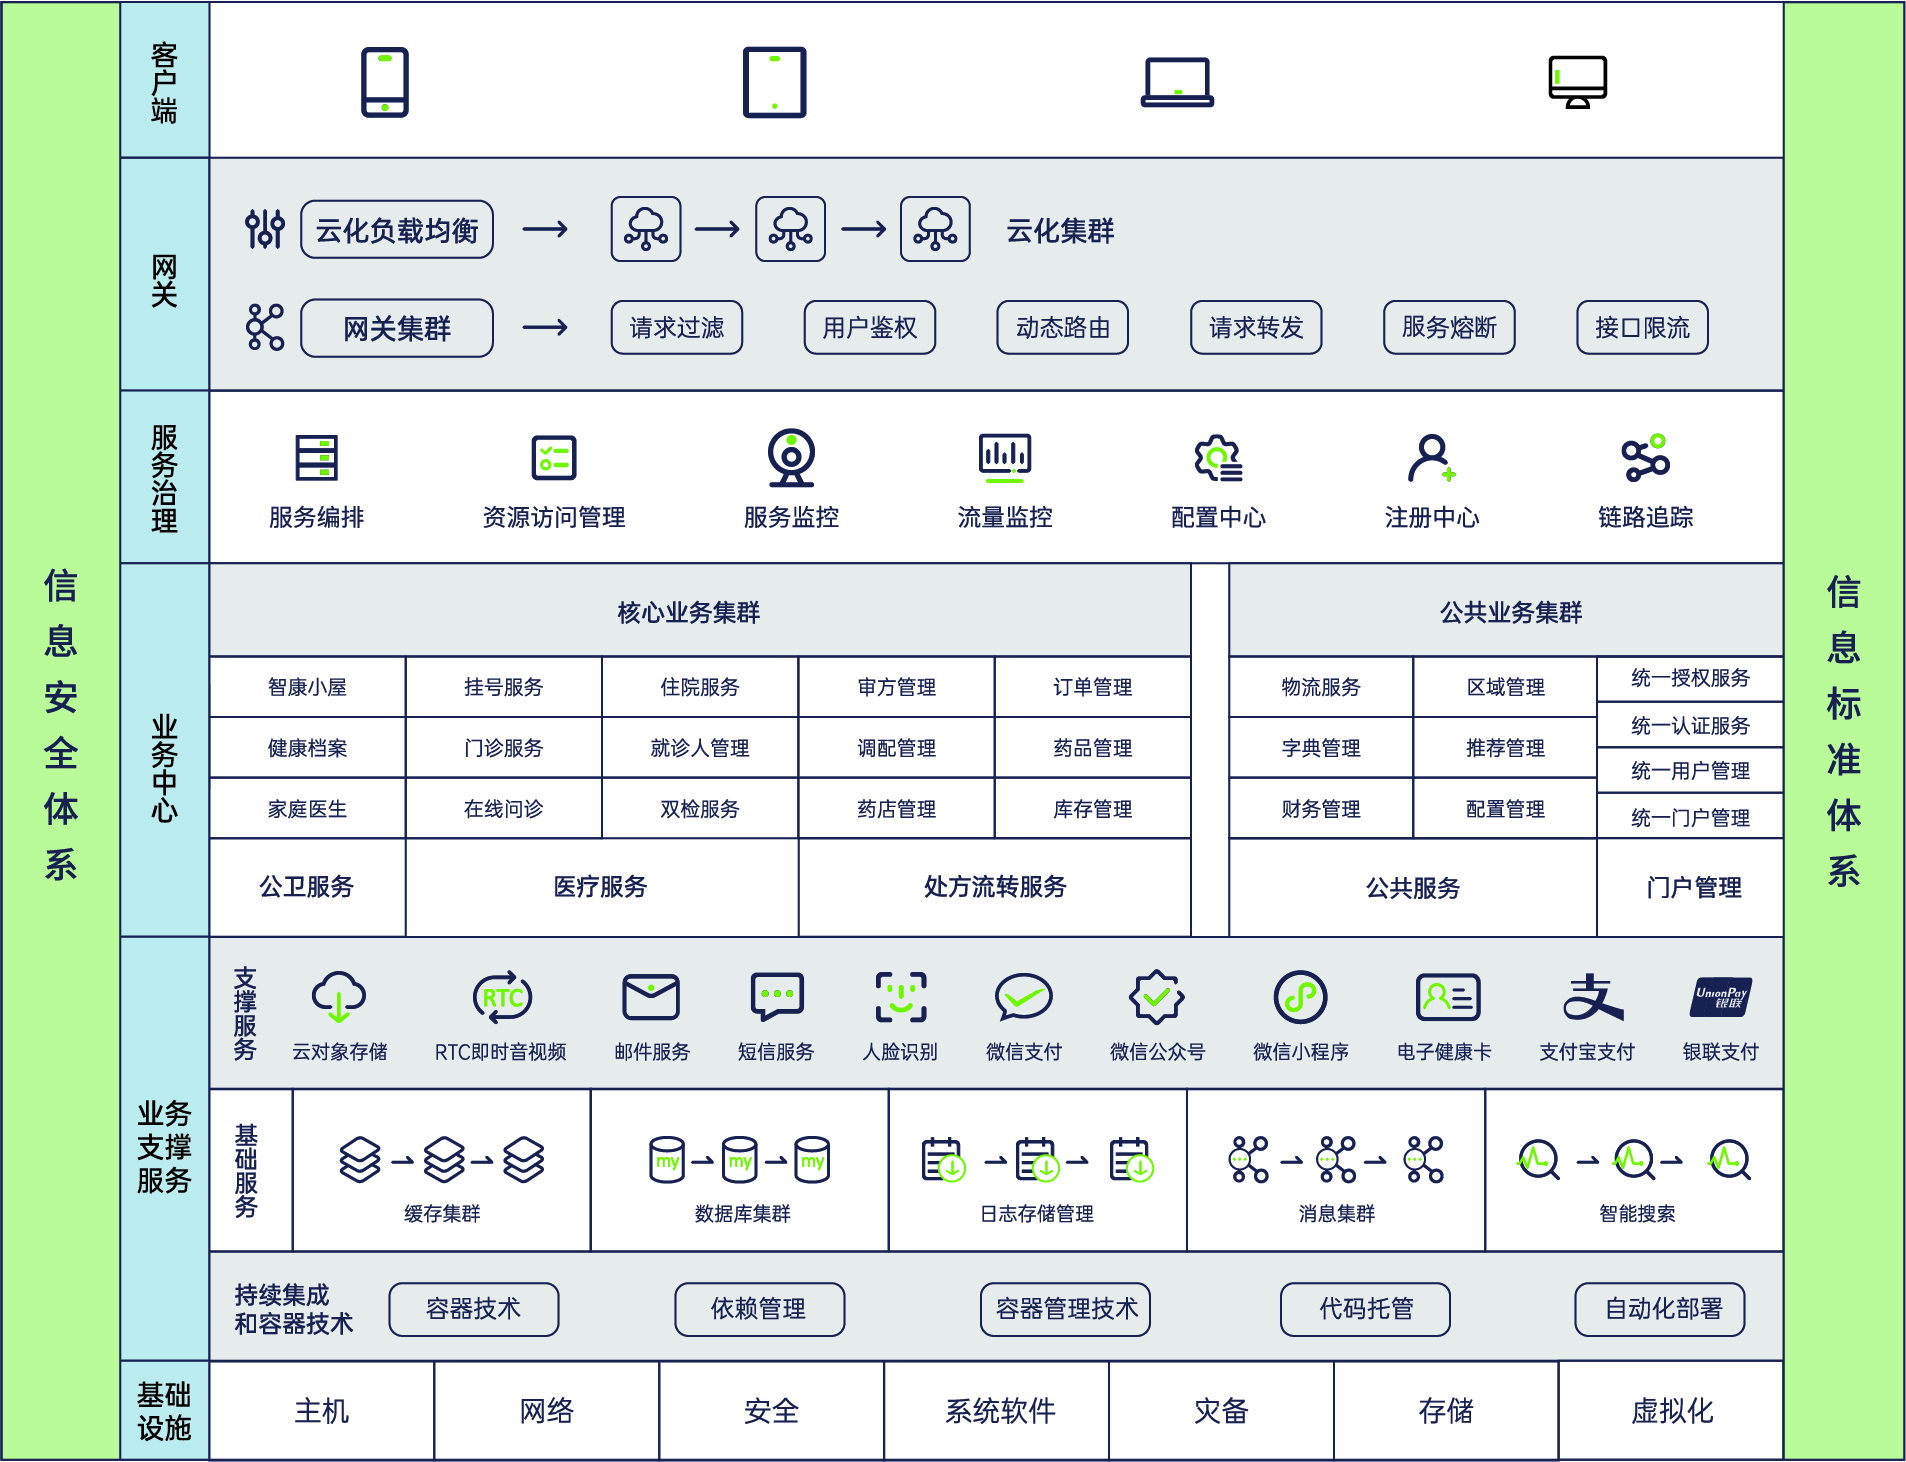Click the 处方流转服务 block

[995, 887]
